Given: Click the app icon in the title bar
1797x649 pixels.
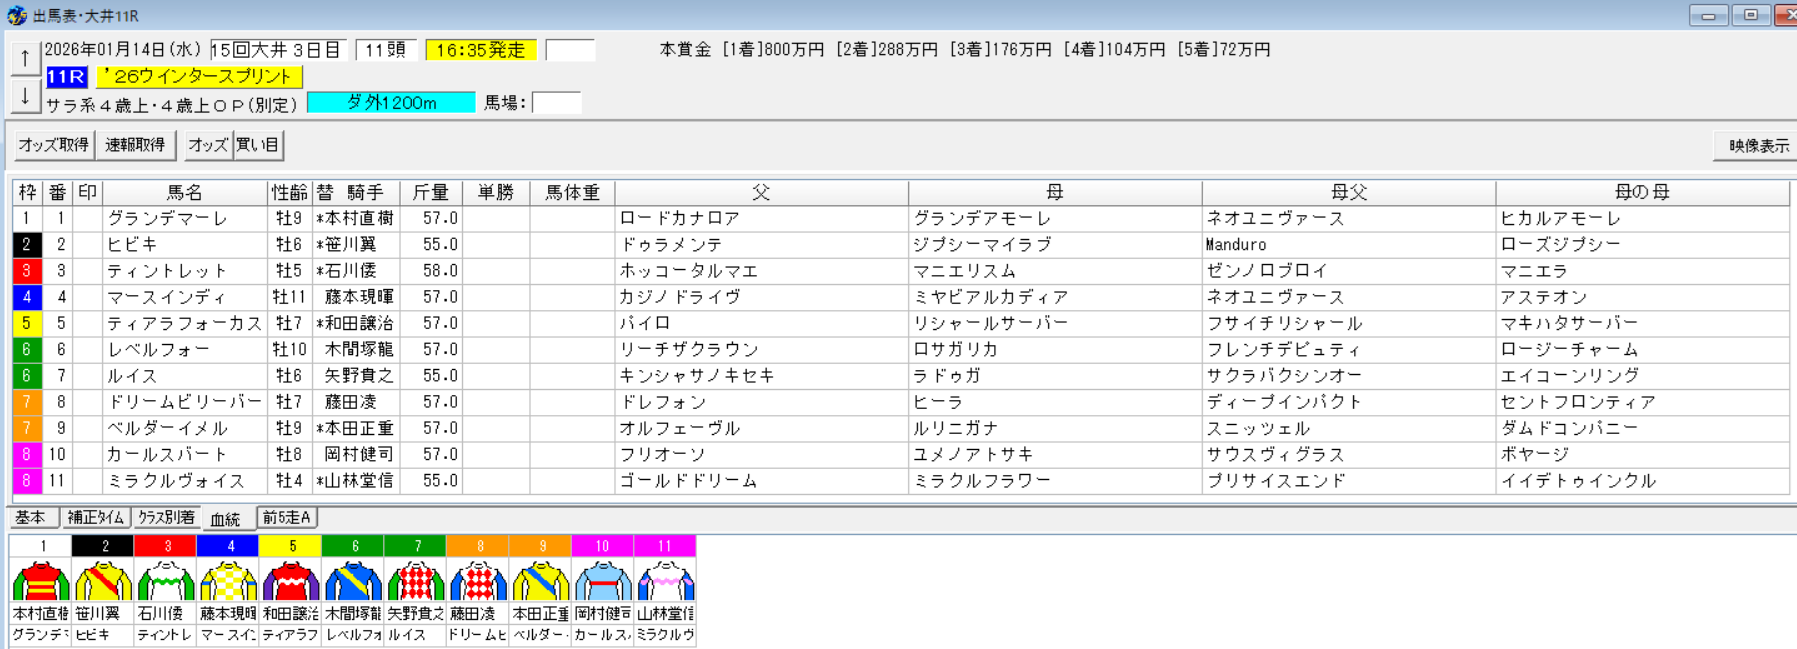Looking at the screenshot, I should point(17,16).
